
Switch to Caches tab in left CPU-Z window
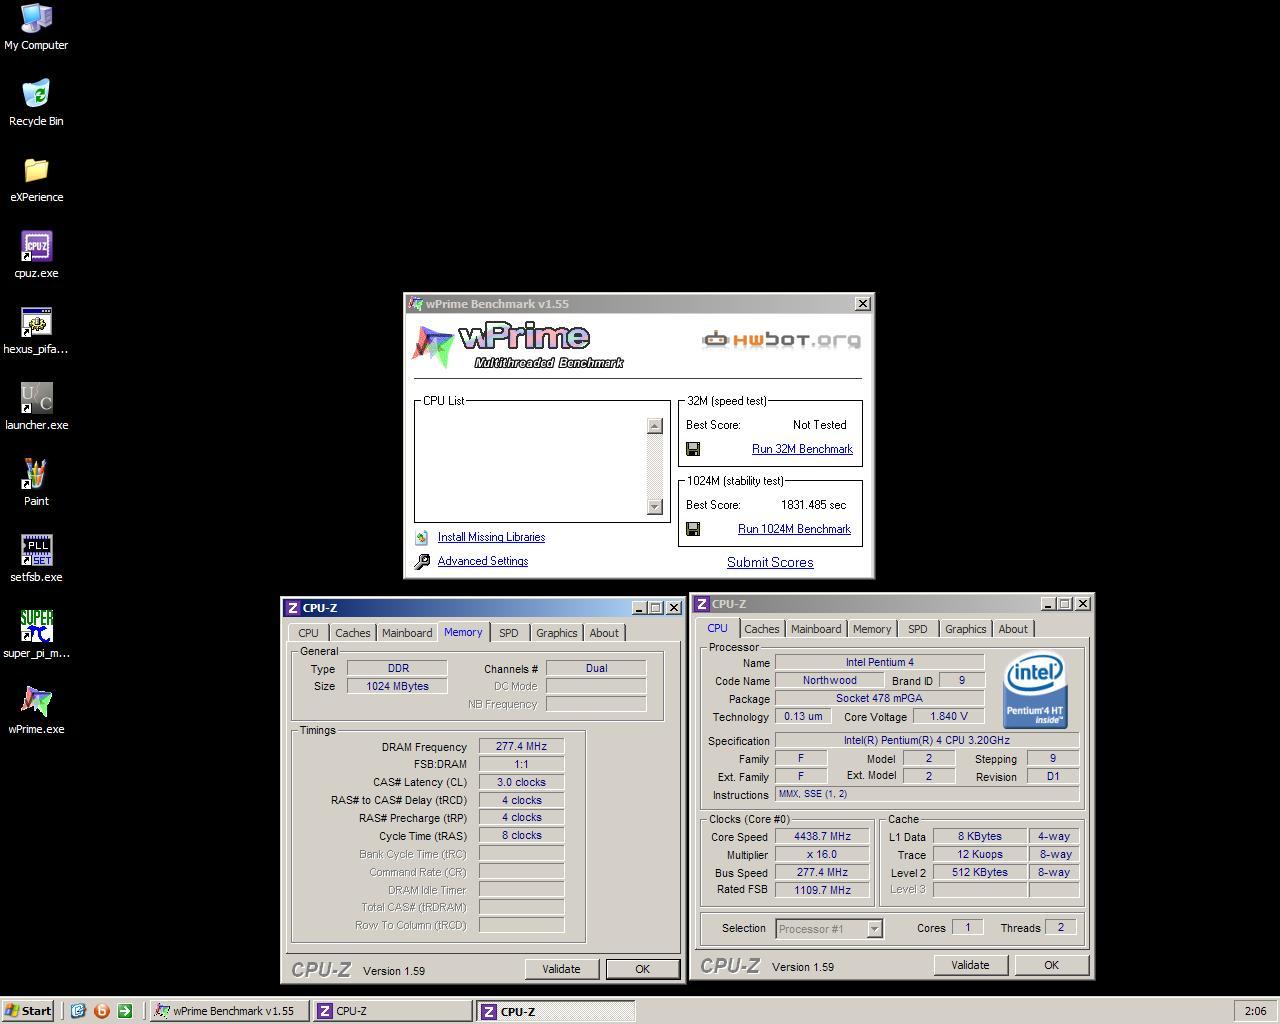(352, 633)
